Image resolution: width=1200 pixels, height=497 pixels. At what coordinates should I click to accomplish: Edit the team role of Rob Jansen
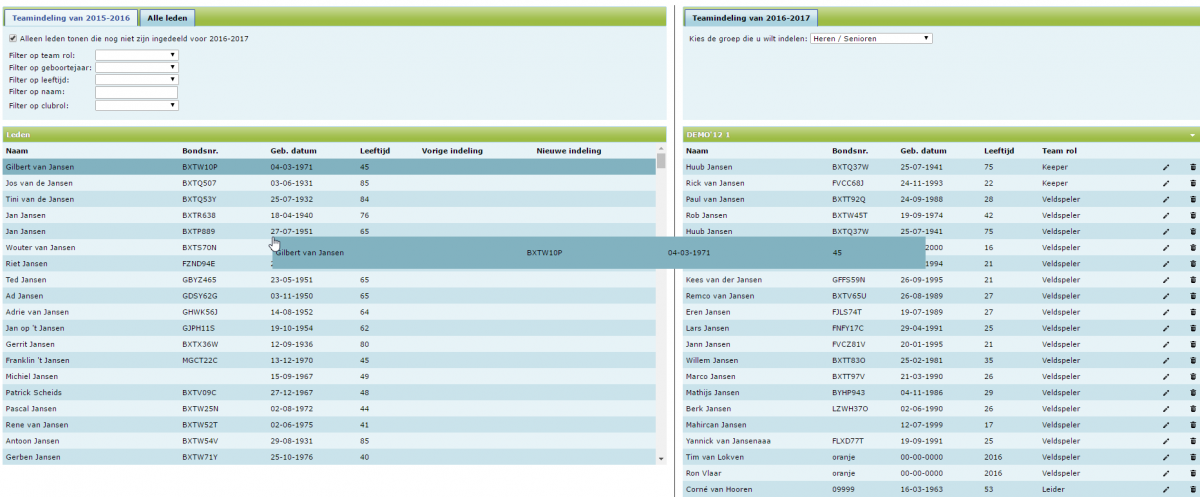coord(1165,215)
